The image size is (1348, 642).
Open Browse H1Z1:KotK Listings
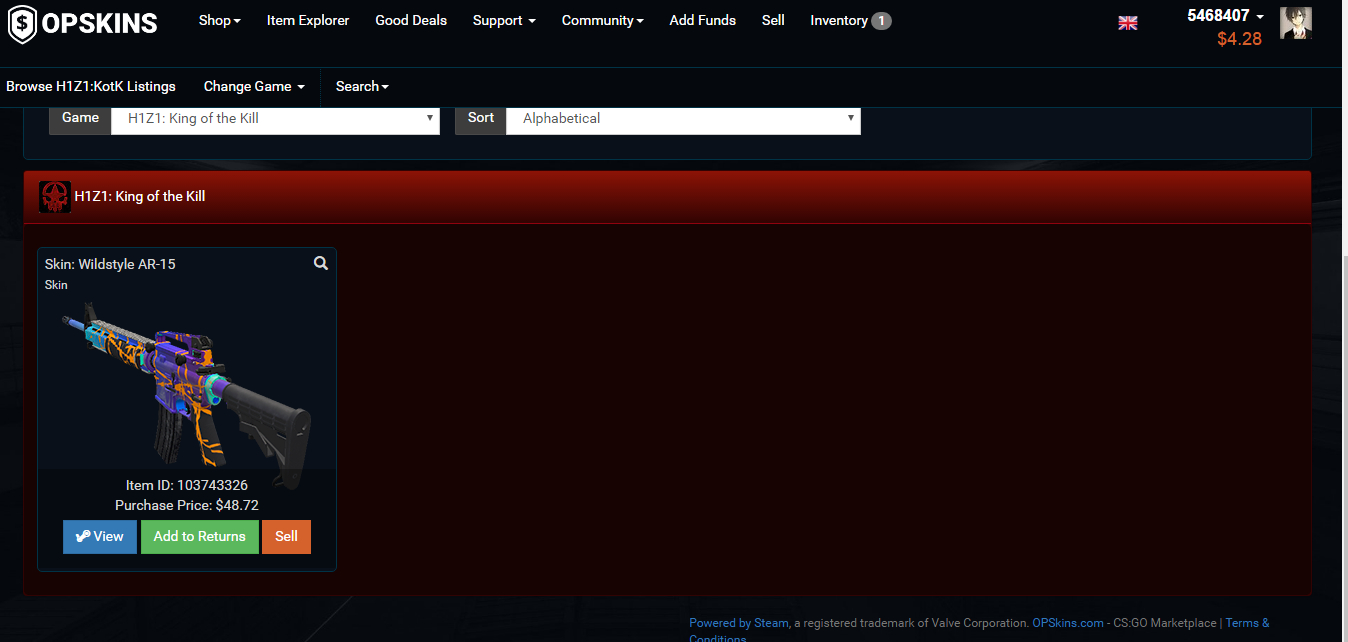91,86
